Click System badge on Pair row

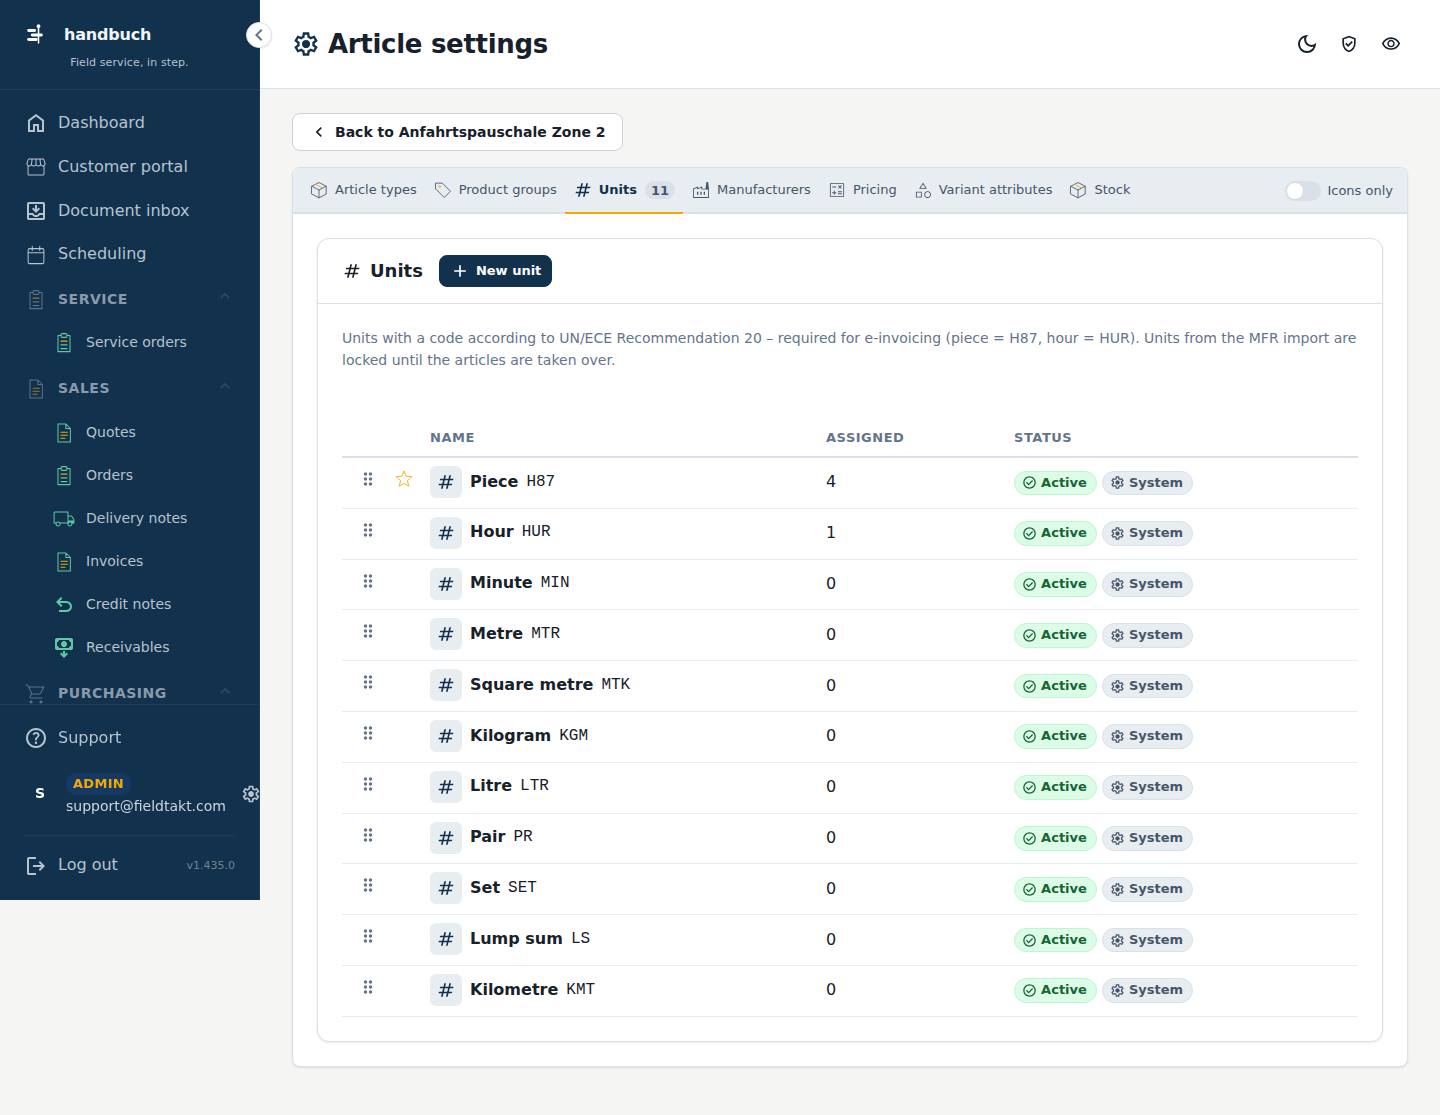(1147, 838)
